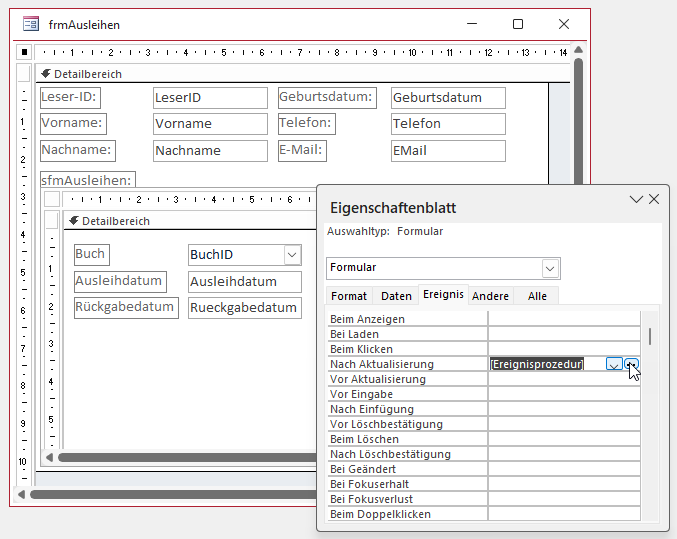Maximize the frmAusleihen window

518,24
